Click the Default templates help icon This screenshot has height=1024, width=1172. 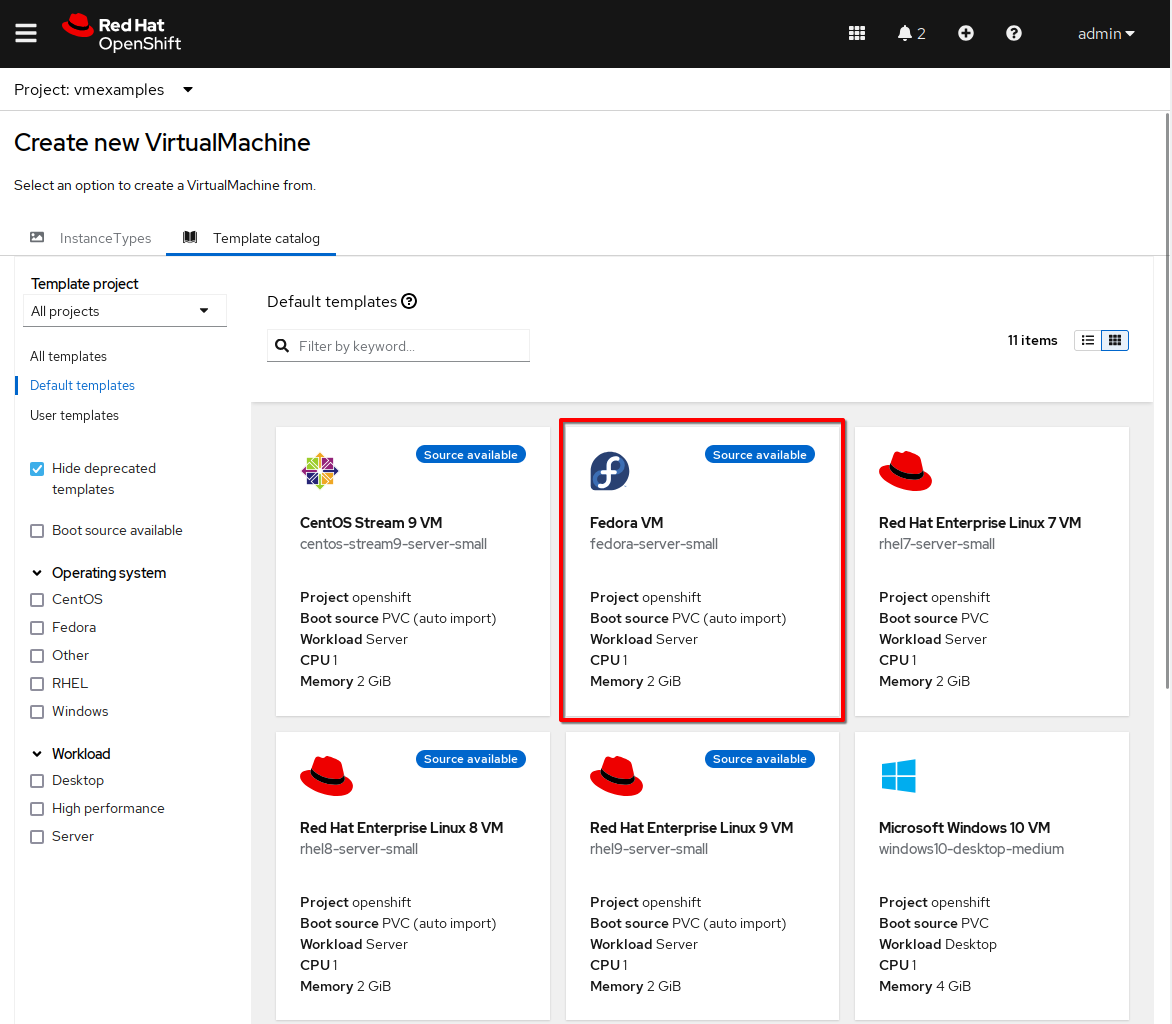click(x=409, y=301)
